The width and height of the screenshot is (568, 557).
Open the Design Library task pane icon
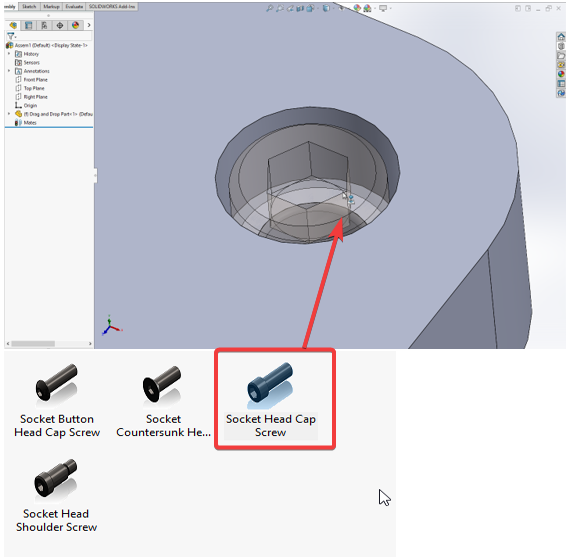(561, 46)
